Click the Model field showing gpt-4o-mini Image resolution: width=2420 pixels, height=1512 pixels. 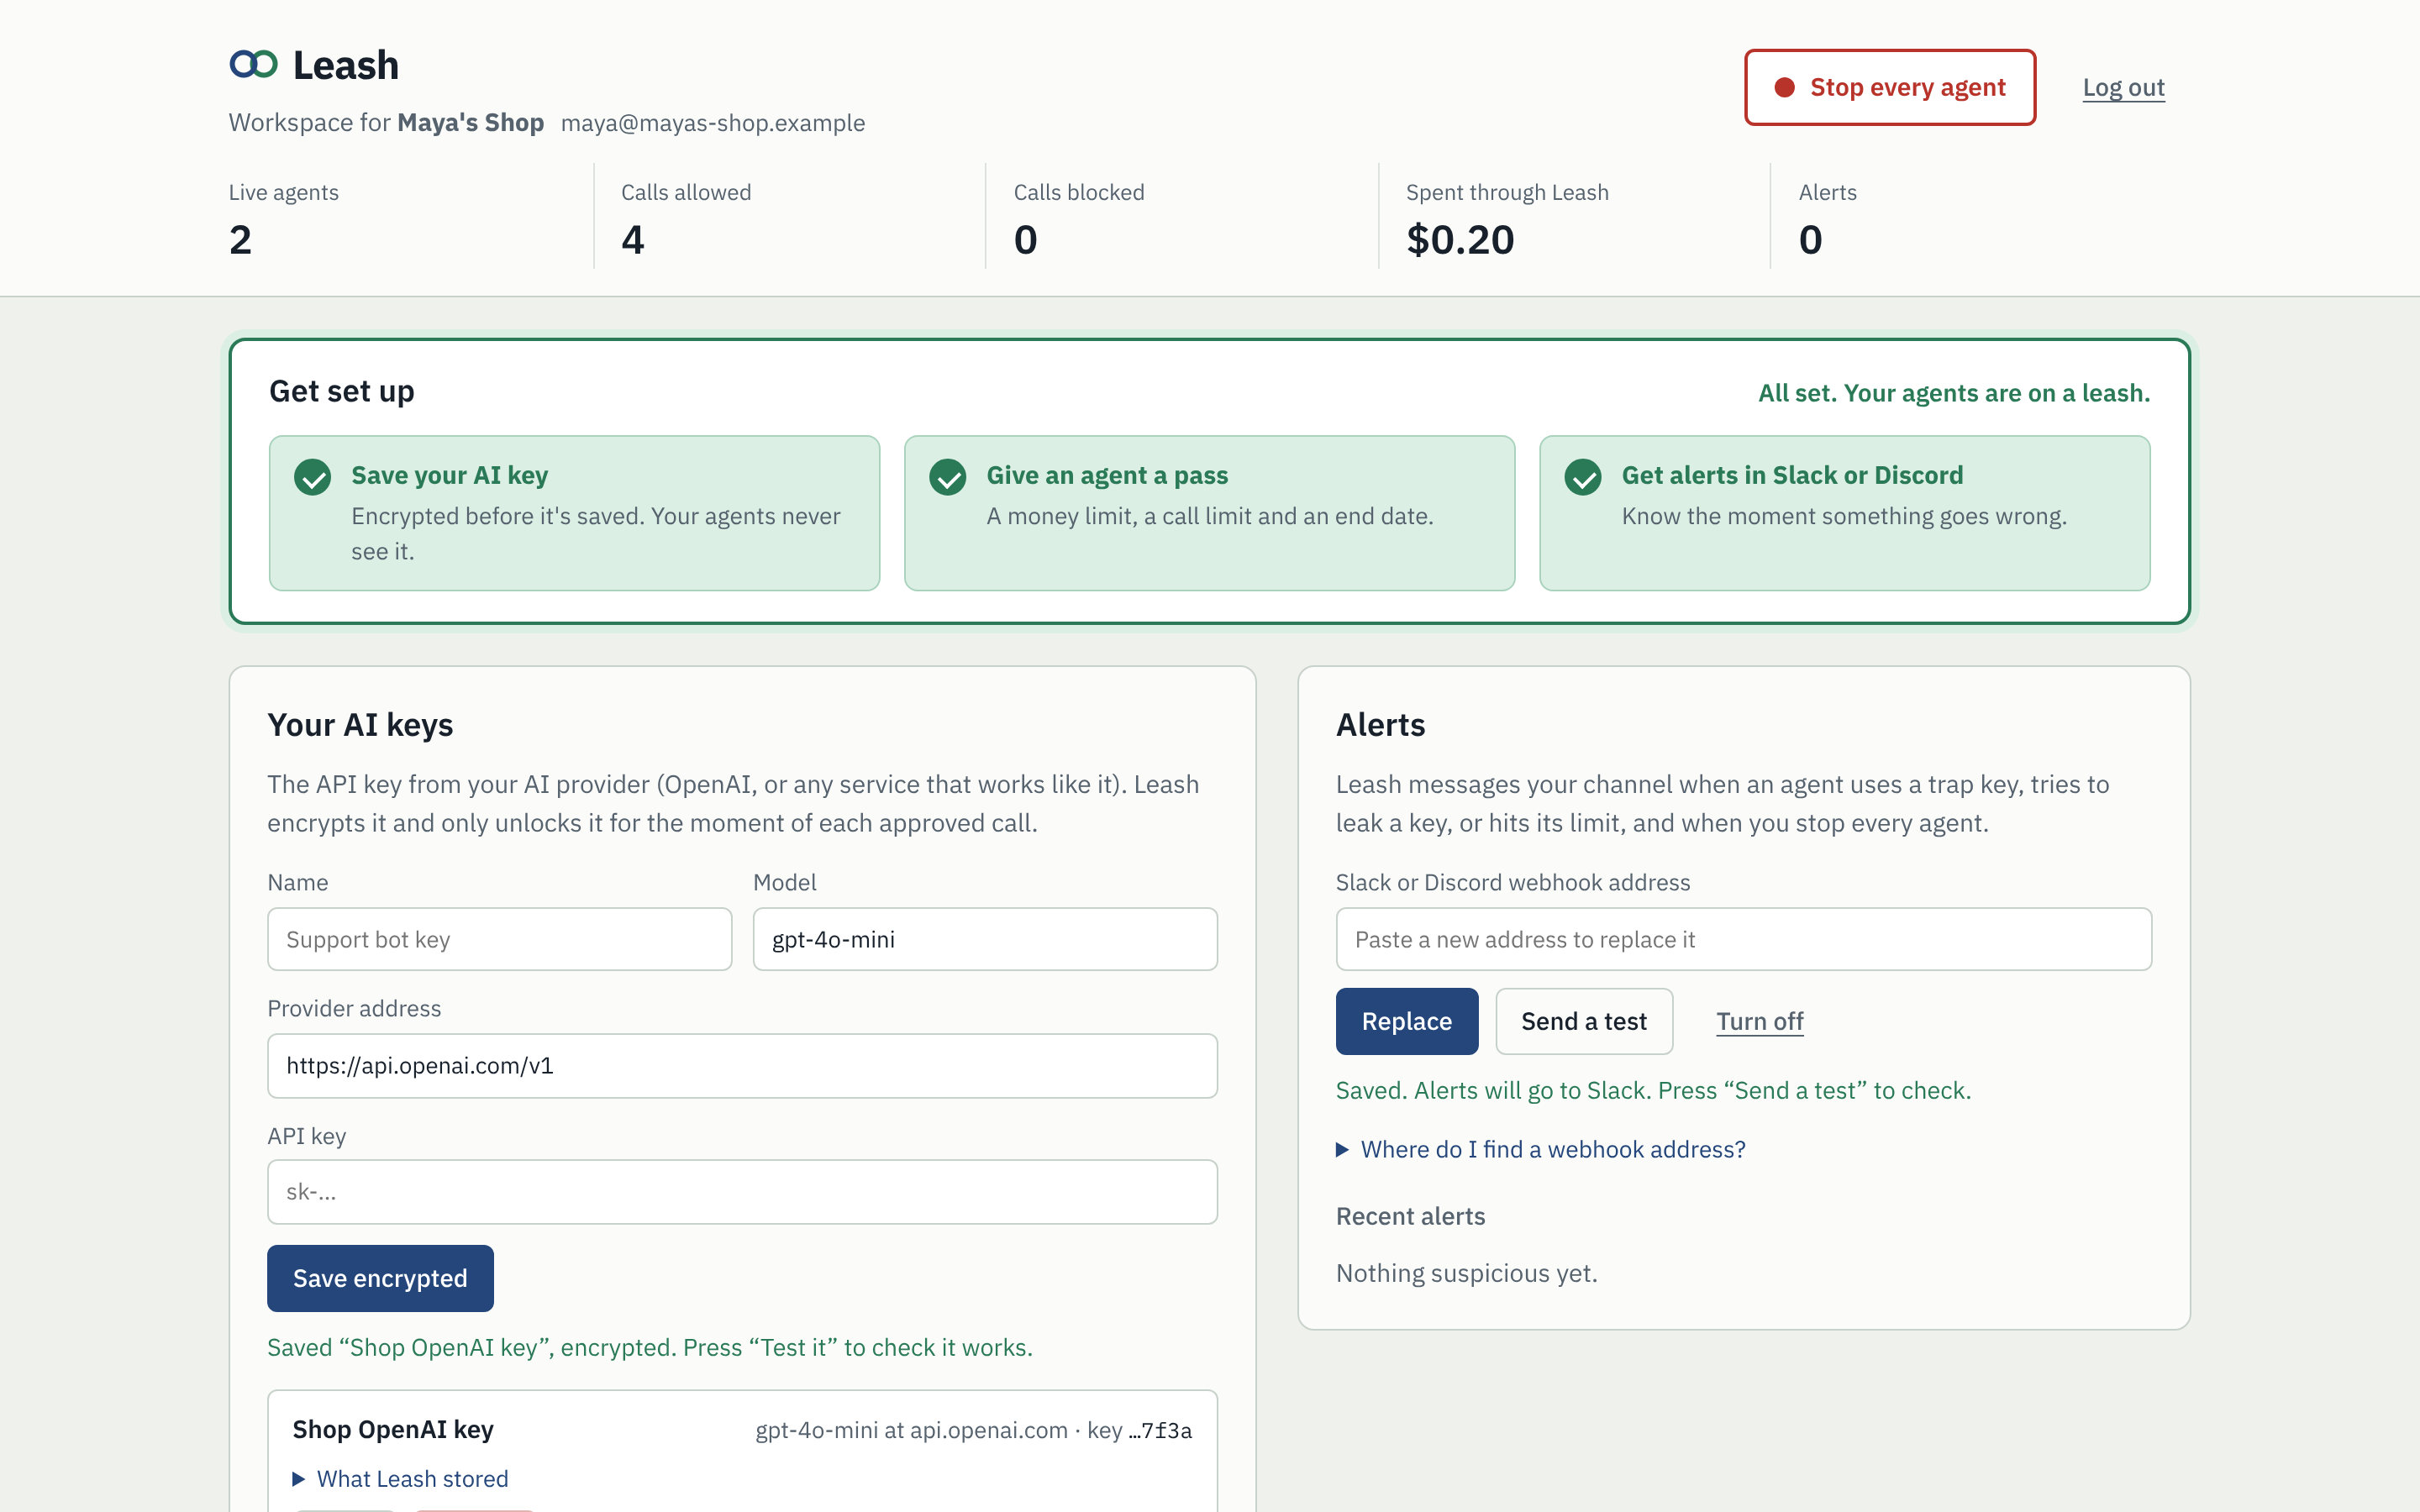(x=985, y=939)
